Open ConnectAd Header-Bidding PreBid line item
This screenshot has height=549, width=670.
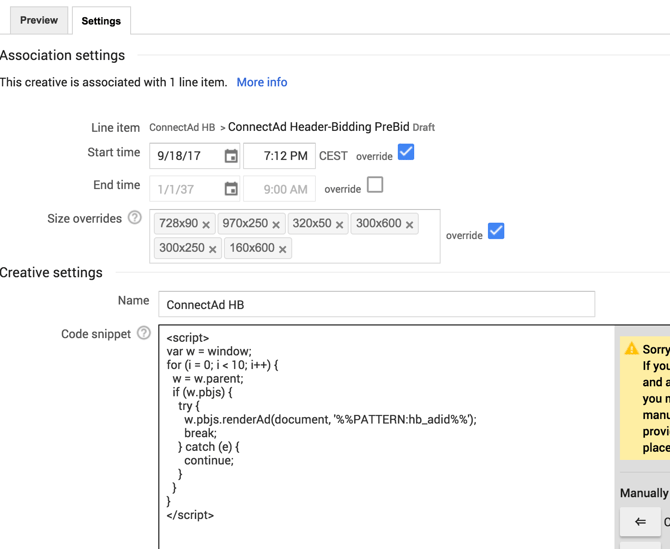point(319,127)
